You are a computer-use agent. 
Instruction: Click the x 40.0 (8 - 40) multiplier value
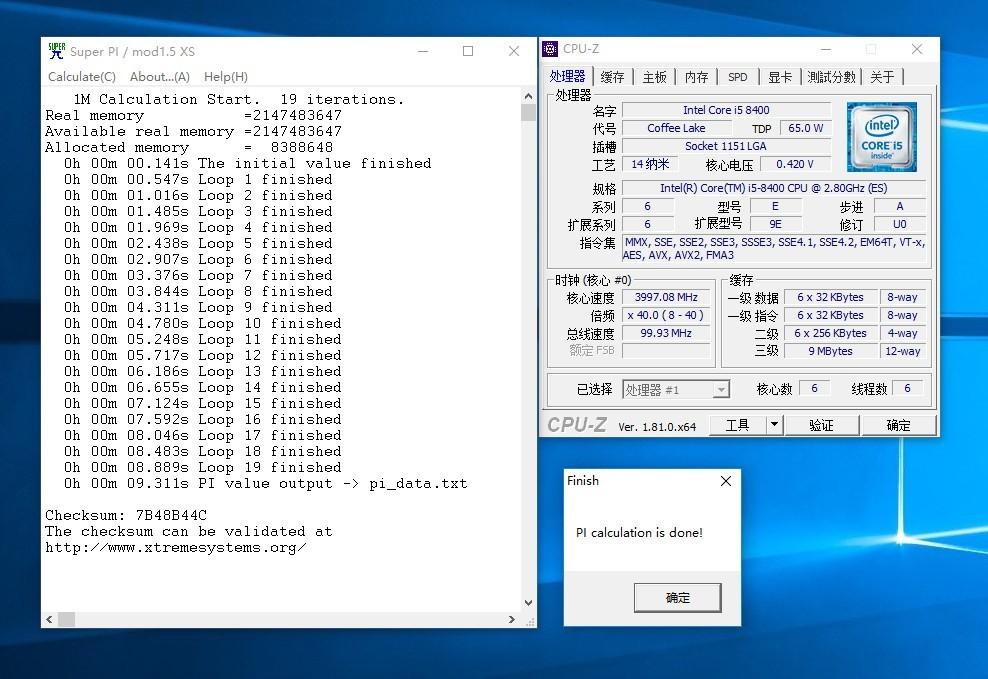click(666, 315)
